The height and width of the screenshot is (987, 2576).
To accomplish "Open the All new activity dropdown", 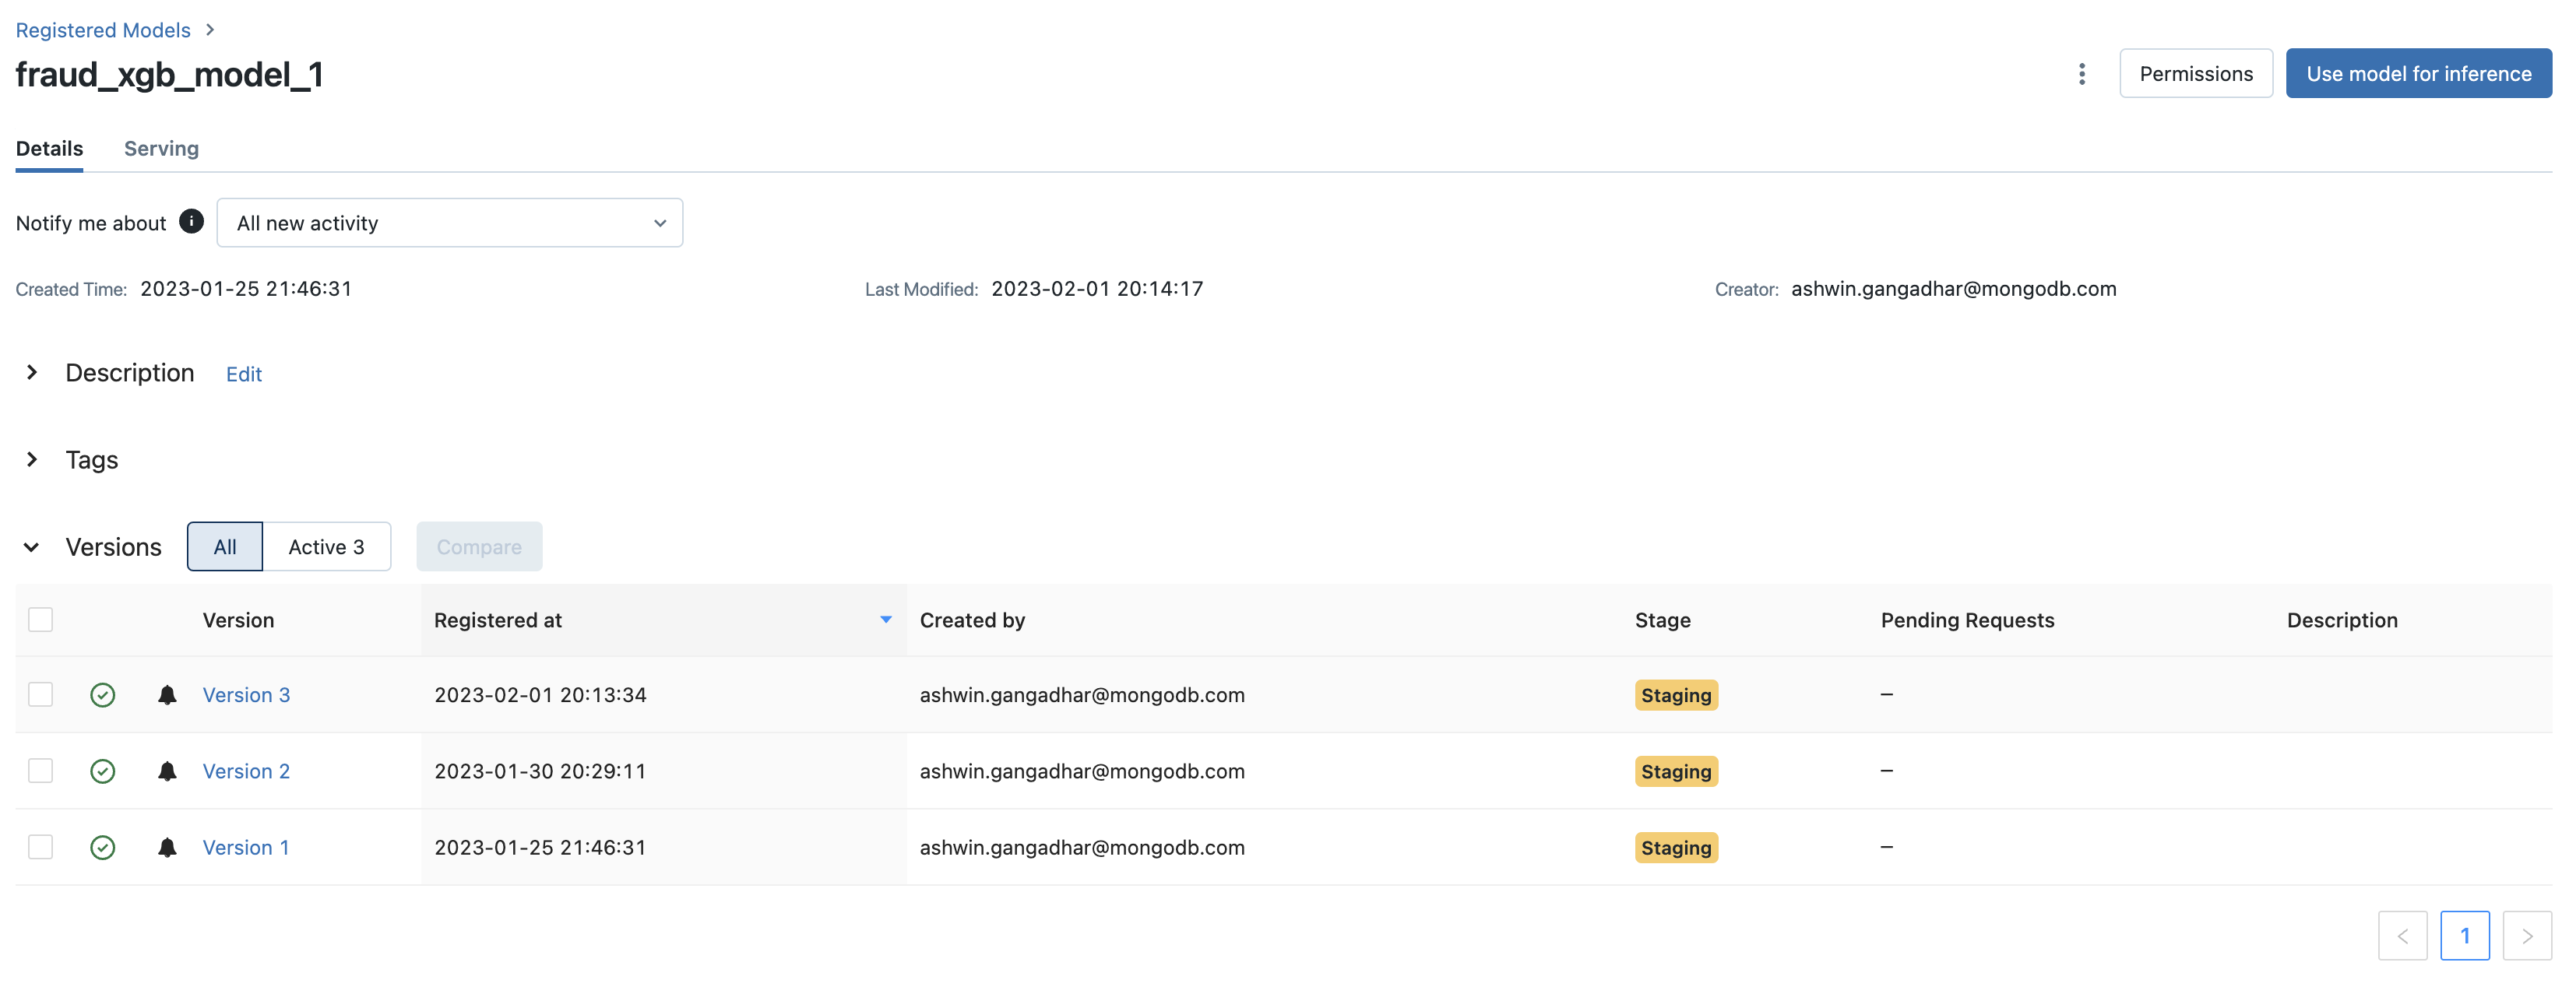I will click(449, 223).
